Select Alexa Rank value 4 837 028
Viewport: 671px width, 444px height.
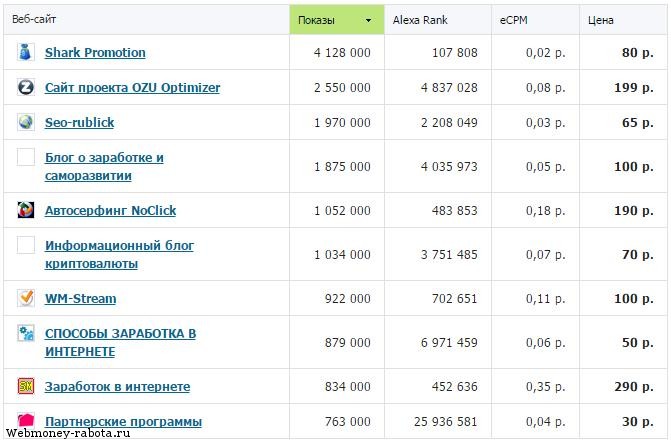click(449, 88)
